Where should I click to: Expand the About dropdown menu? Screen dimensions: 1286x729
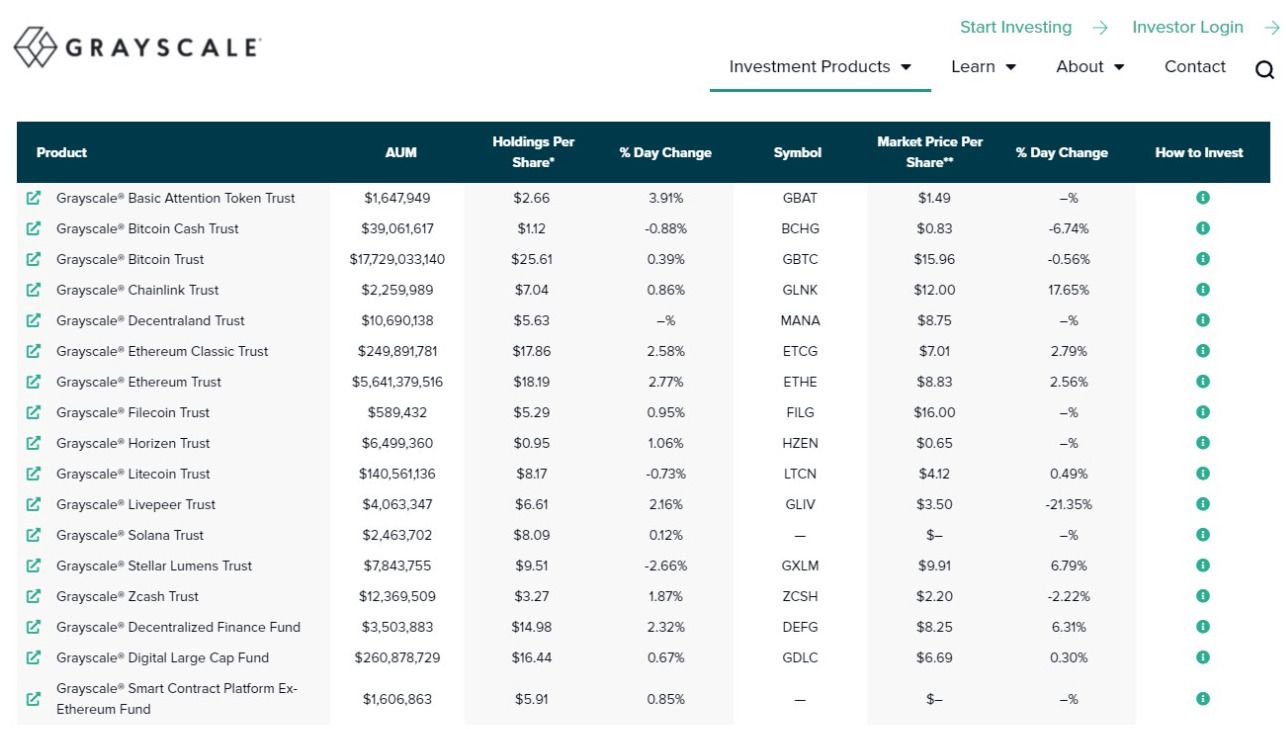[1090, 67]
